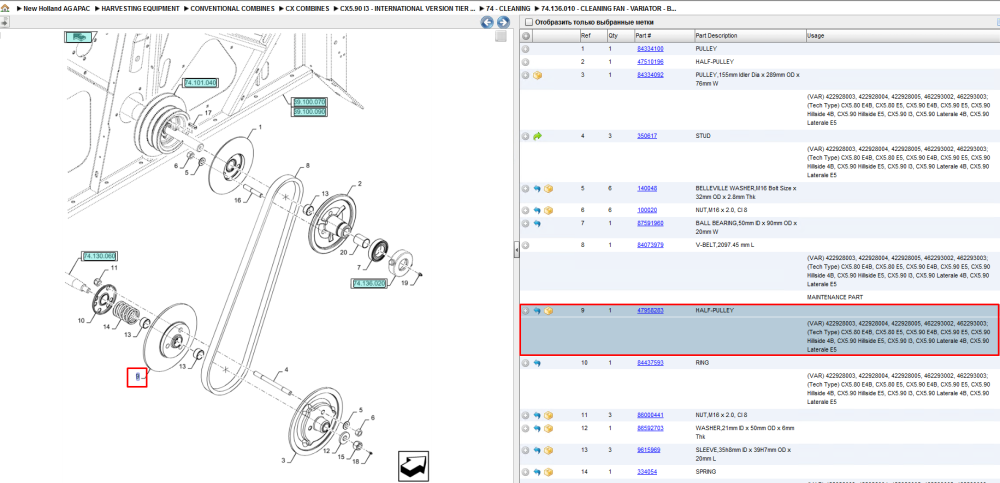The image size is (1000, 483).
Task: Open part number 87591960 link
Action: pyautogui.click(x=650, y=223)
